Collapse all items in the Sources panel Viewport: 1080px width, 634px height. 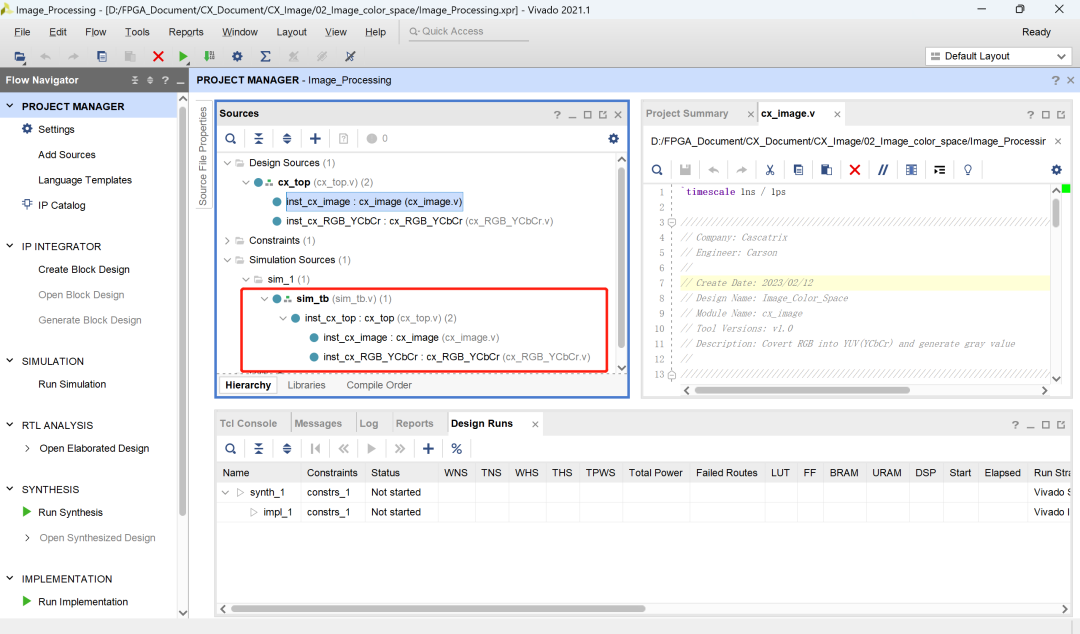point(258,139)
